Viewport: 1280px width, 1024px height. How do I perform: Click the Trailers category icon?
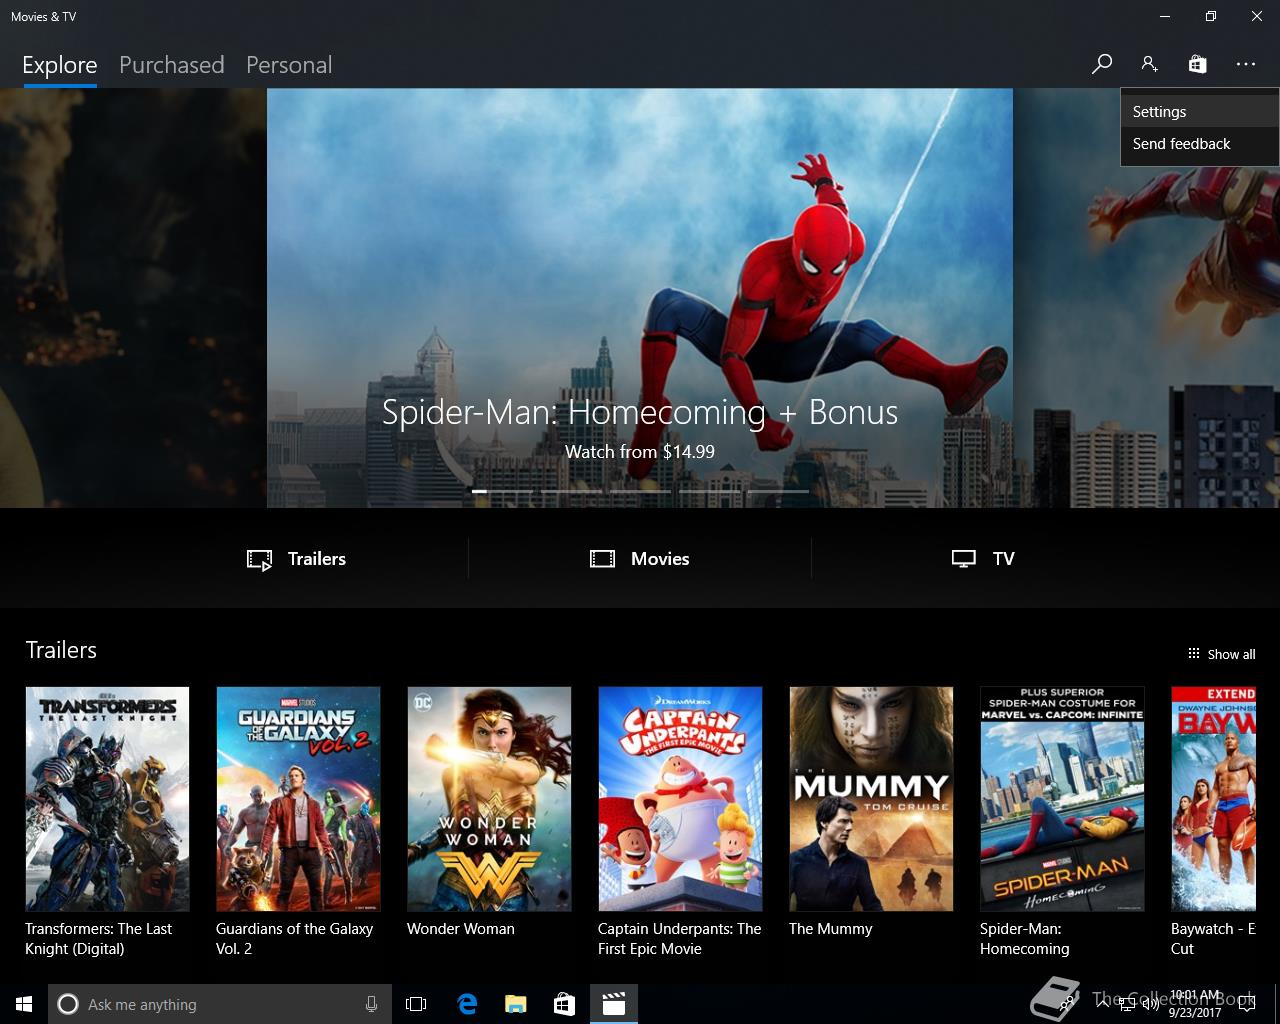(260, 559)
